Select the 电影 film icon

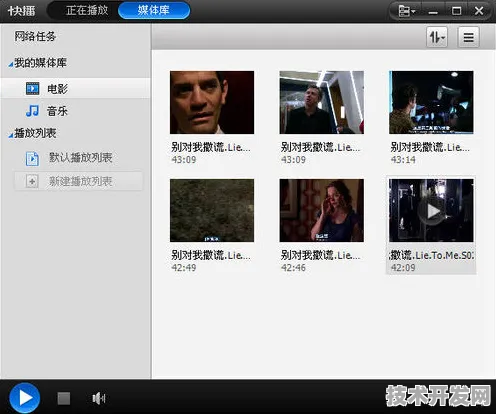point(32,89)
